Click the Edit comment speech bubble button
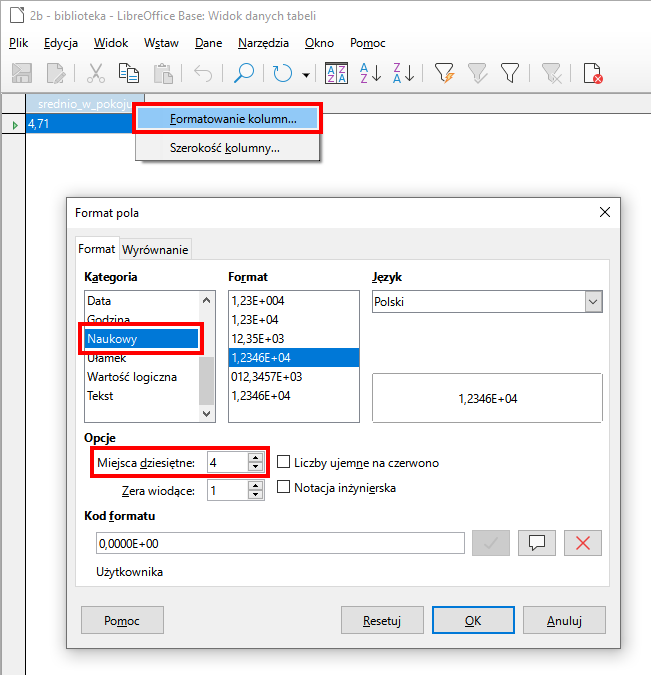Screen dimensions: 651x675 536,543
